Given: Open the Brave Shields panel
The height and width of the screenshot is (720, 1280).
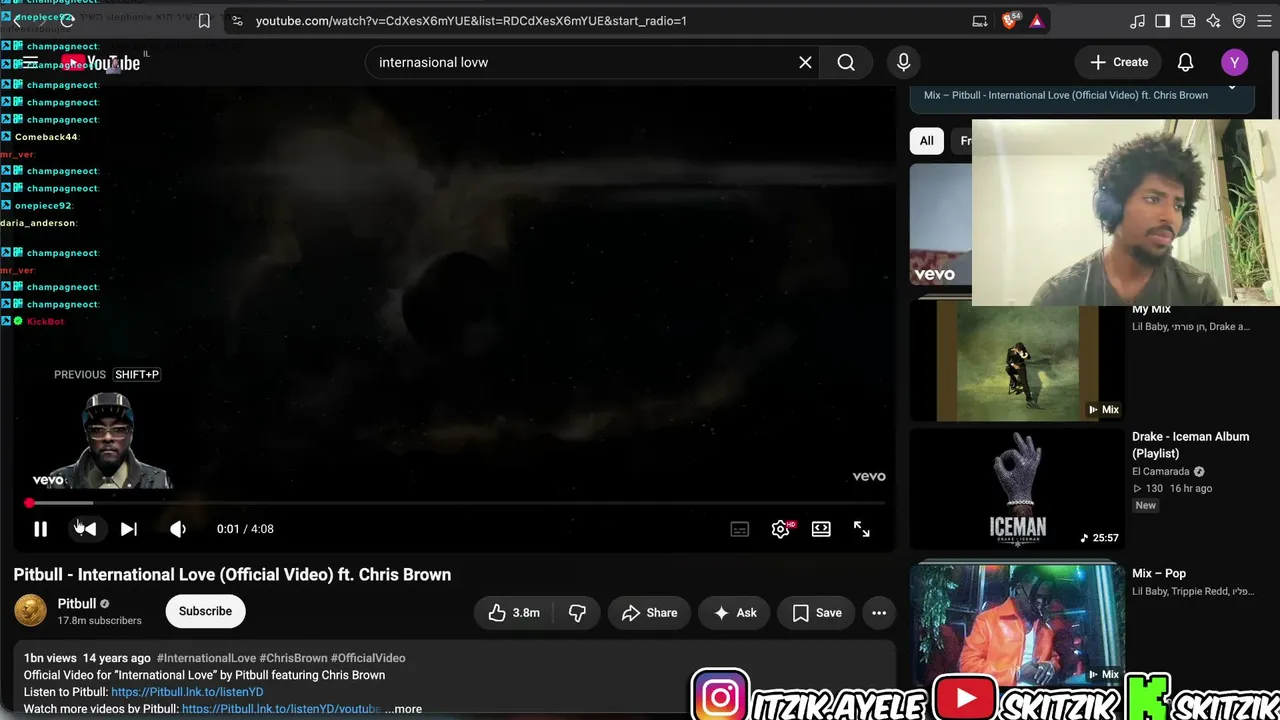Looking at the screenshot, I should [x=1009, y=21].
